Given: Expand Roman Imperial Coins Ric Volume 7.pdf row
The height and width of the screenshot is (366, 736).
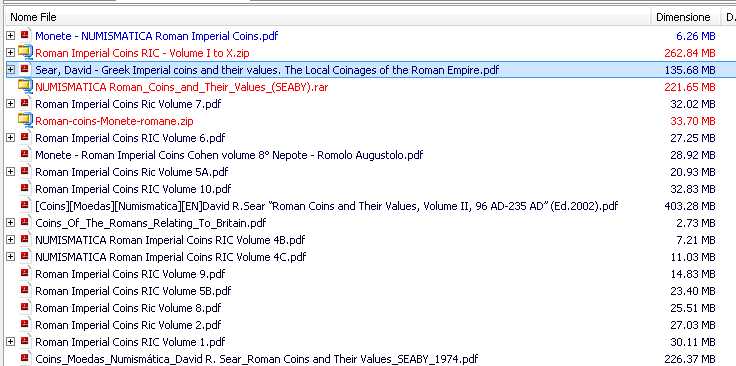Looking at the screenshot, I should [x=11, y=104].
